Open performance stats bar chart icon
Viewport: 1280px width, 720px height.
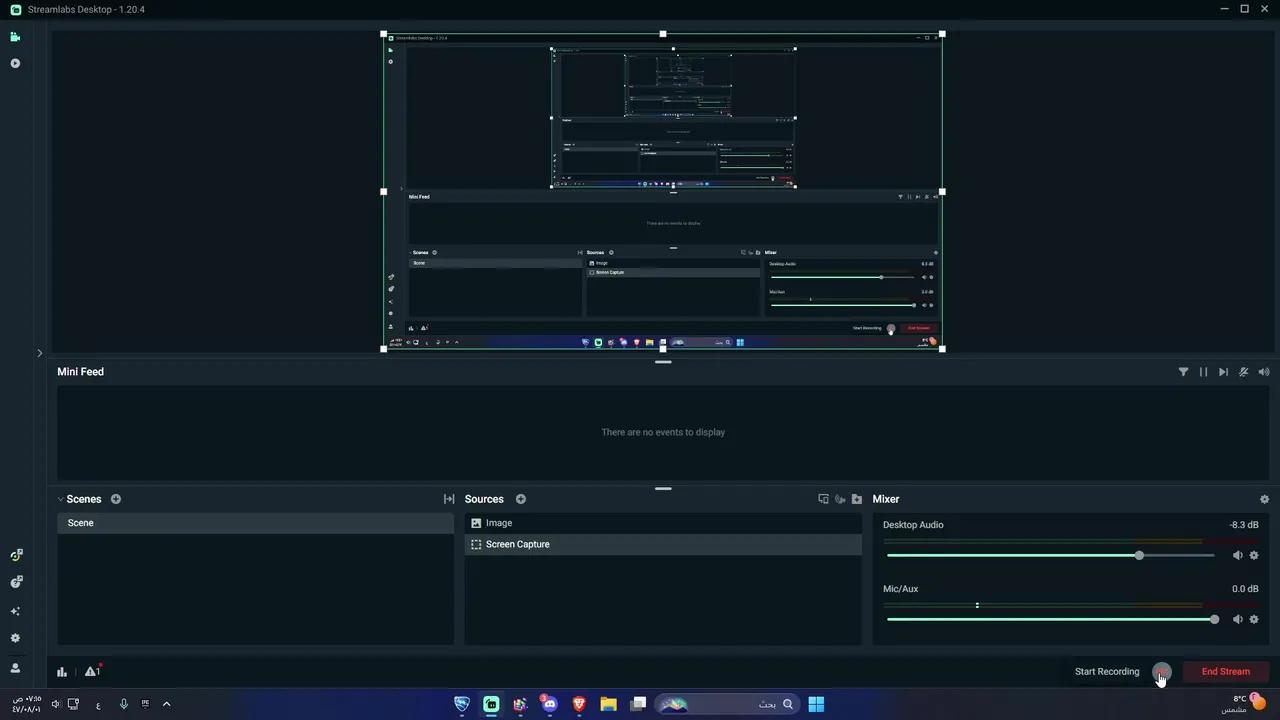(x=62, y=672)
